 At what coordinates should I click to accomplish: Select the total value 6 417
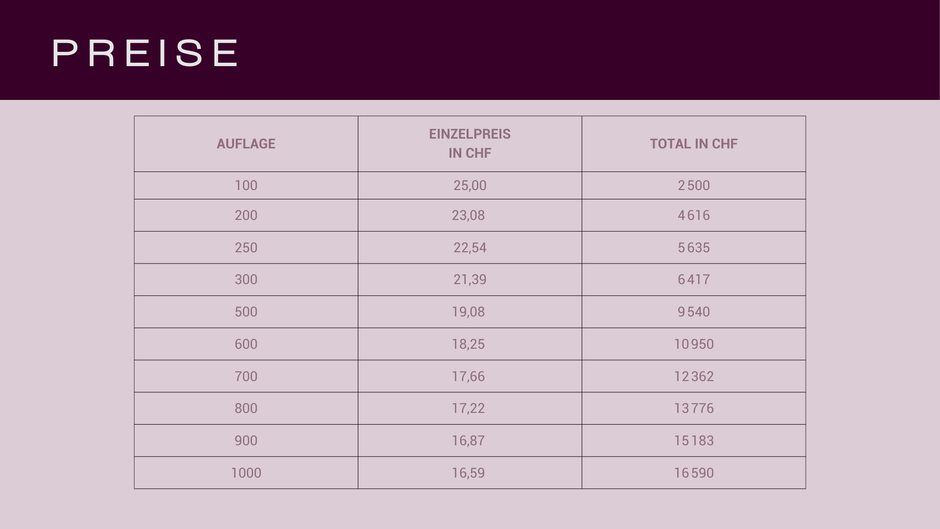tap(693, 280)
